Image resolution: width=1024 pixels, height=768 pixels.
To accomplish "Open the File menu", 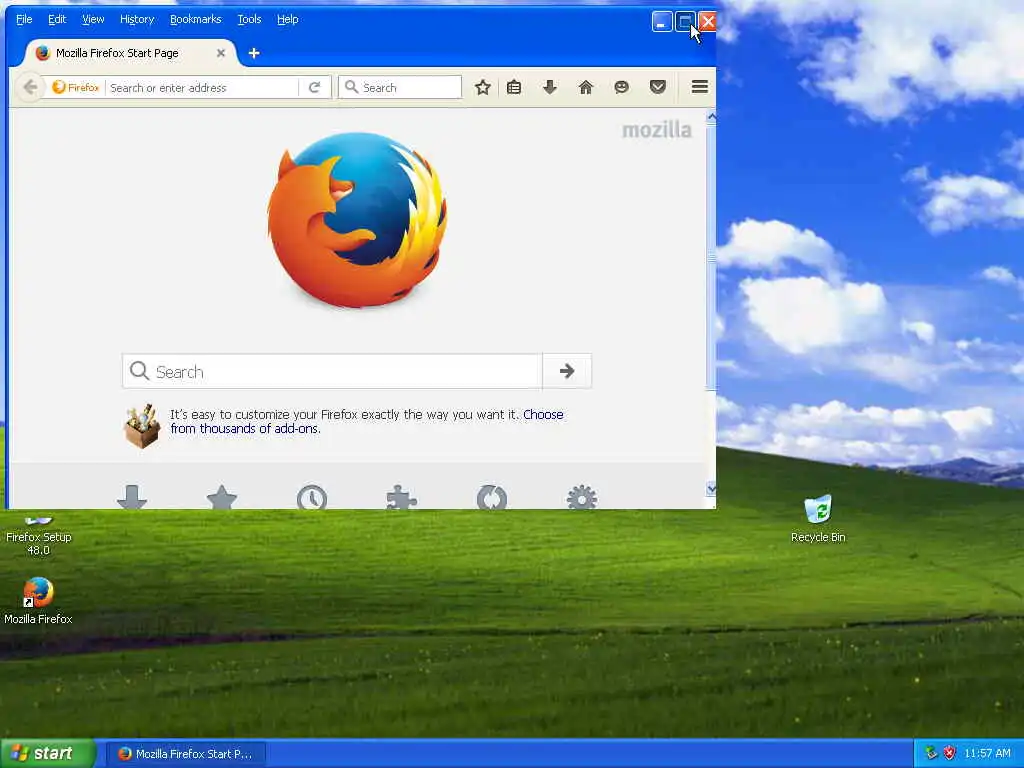I will pos(24,19).
